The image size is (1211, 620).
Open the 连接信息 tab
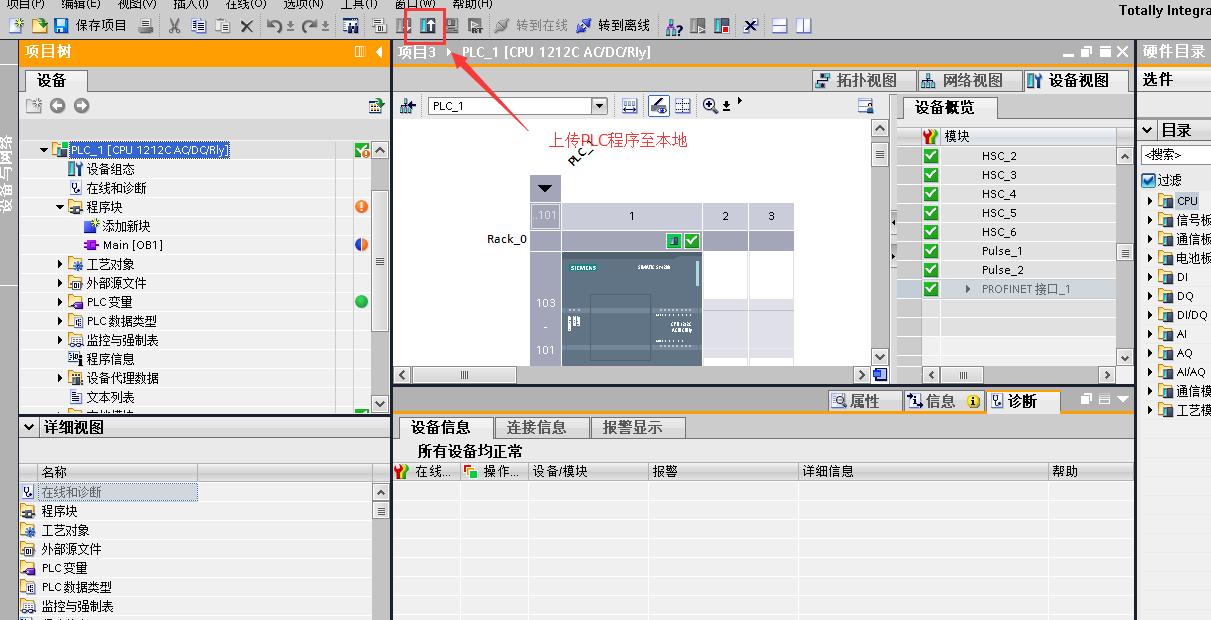click(537, 427)
